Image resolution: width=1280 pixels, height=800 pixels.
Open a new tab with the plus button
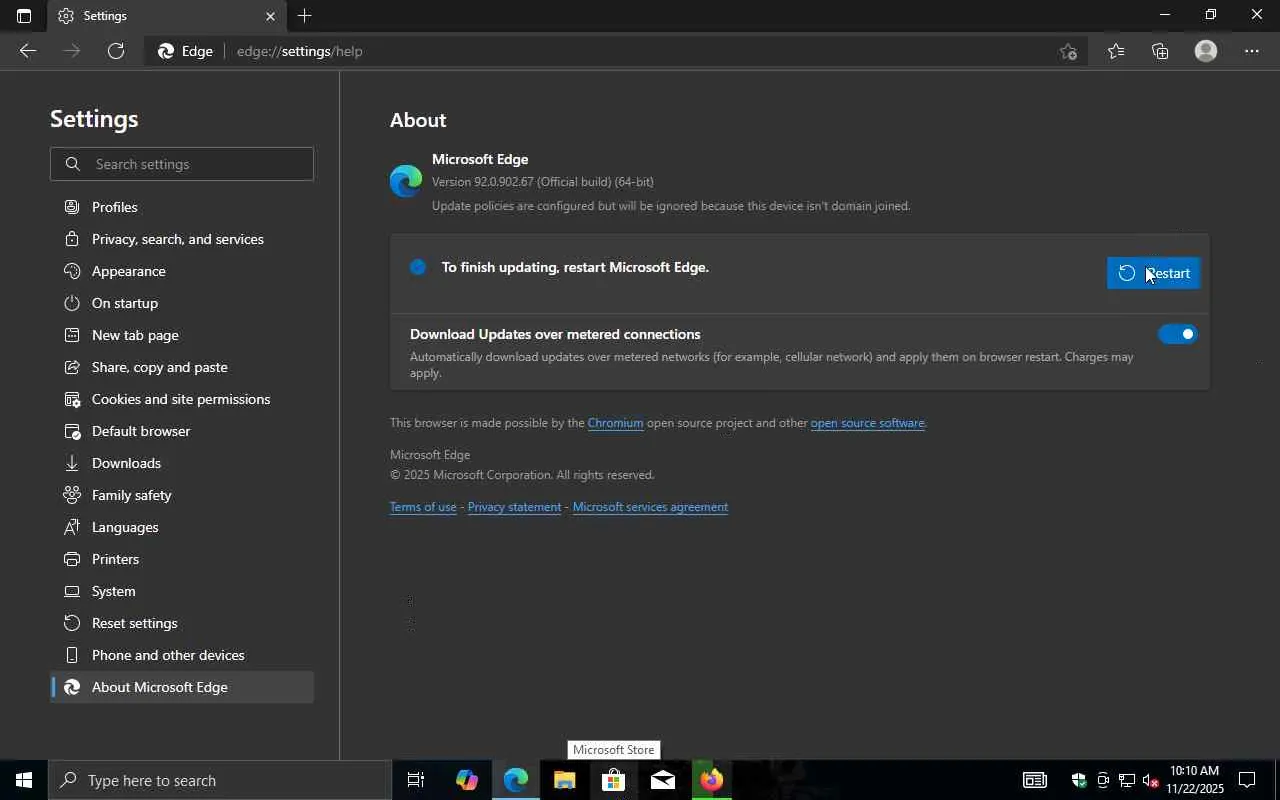[304, 16]
